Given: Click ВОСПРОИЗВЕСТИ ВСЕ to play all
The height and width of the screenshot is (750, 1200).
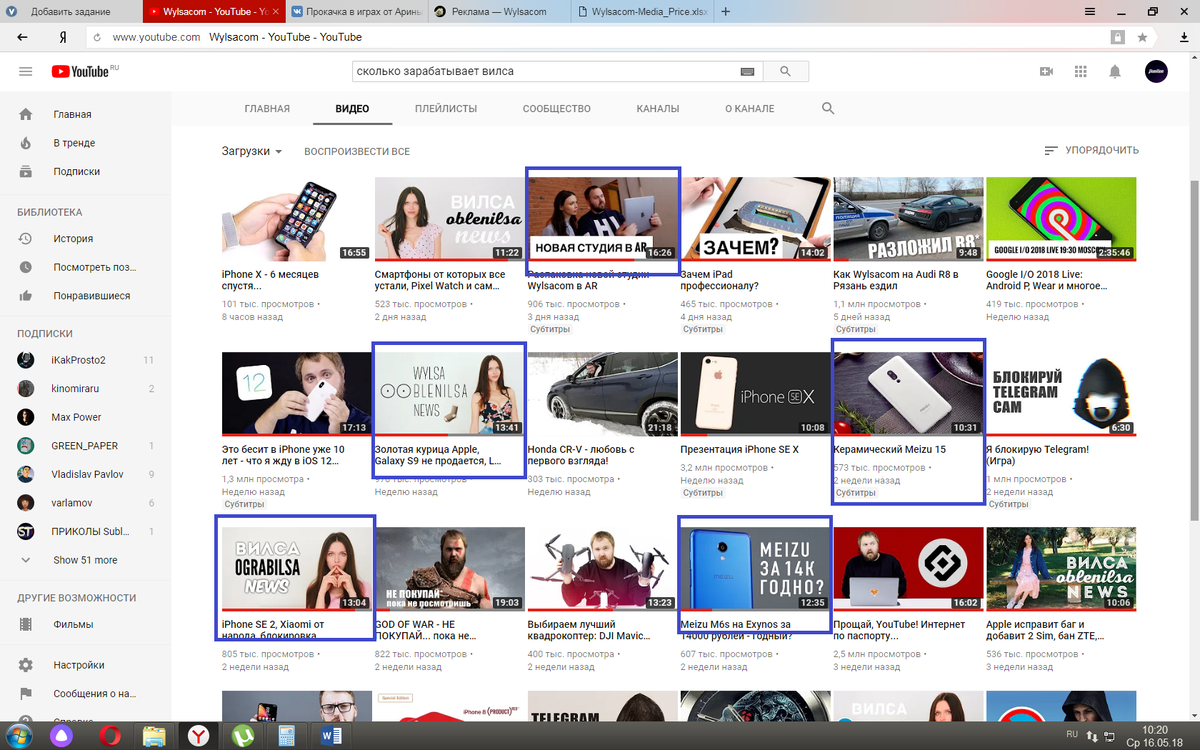Looking at the screenshot, I should point(357,151).
